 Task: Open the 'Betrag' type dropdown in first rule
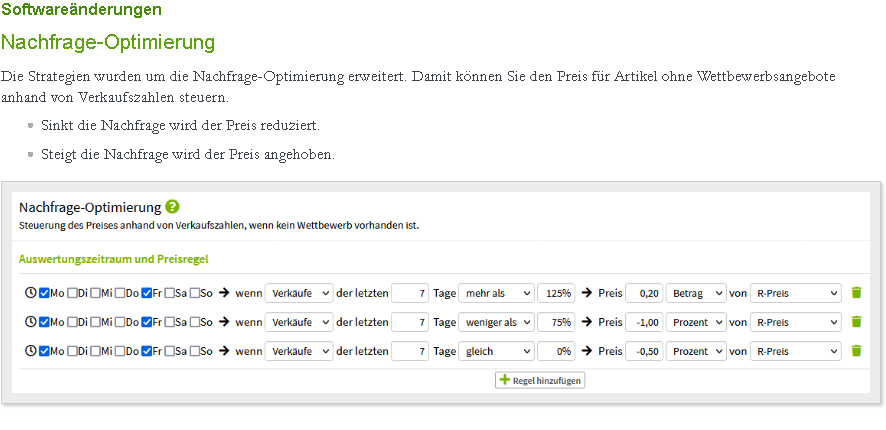pos(696,293)
